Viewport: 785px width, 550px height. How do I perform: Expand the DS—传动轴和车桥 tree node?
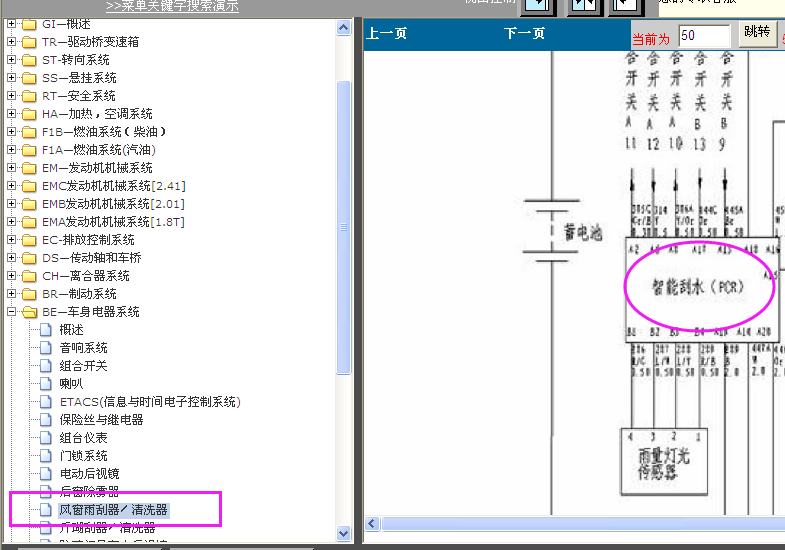point(12,258)
